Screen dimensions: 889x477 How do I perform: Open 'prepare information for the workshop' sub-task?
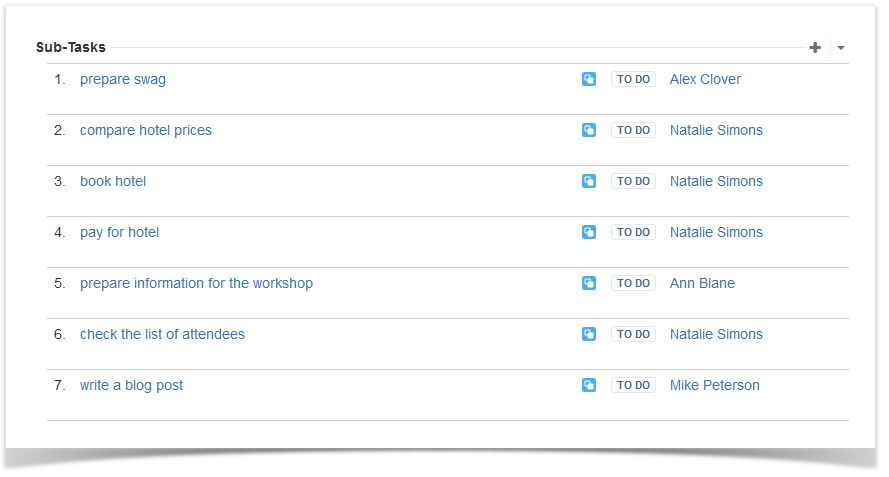pos(196,284)
